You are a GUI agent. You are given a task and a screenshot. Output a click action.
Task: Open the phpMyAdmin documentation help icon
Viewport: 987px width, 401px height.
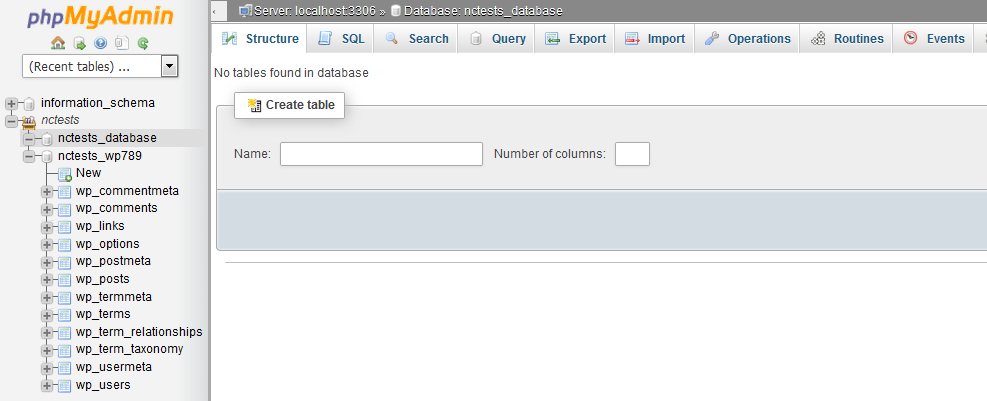(101, 43)
